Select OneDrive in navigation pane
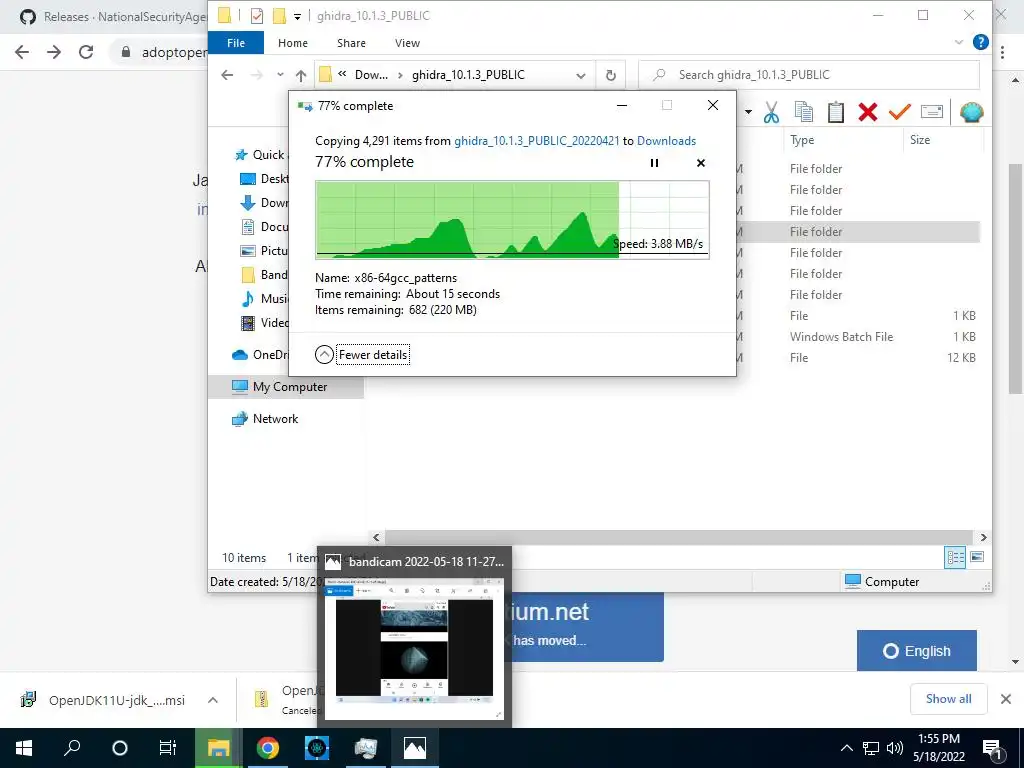This screenshot has width=1024, height=768. point(261,355)
